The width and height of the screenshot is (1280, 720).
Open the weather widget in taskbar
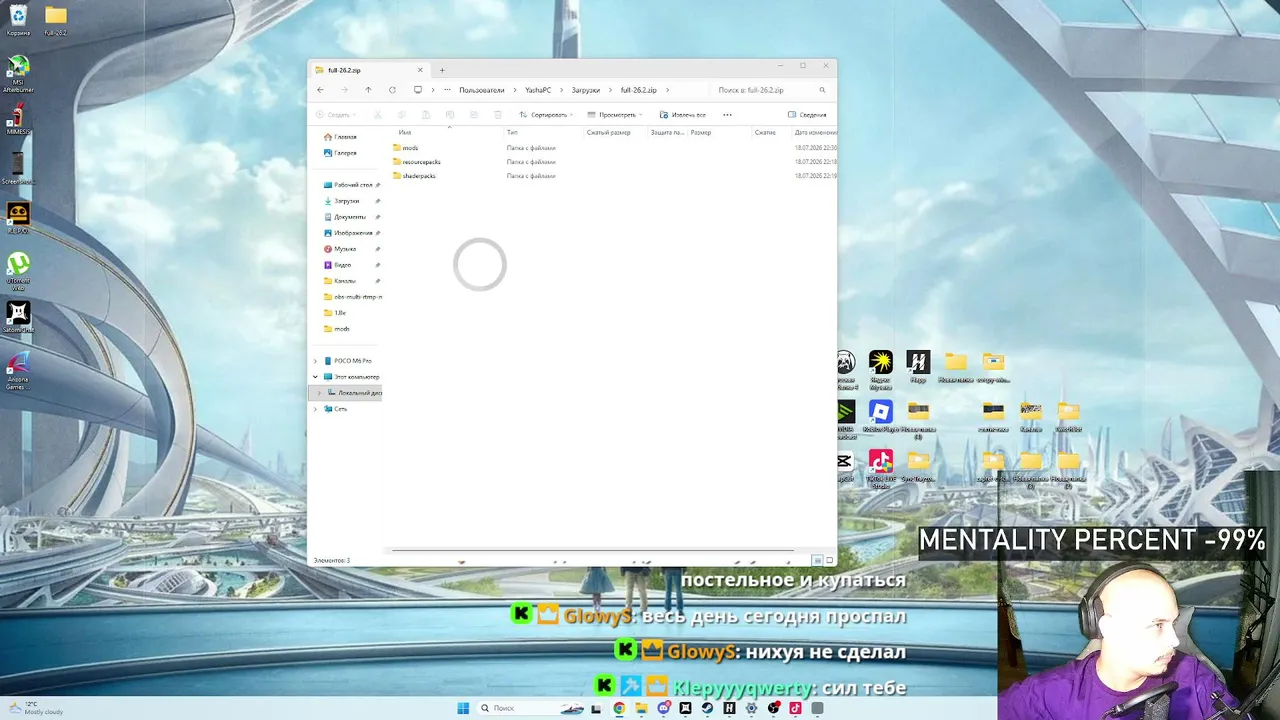[35, 708]
